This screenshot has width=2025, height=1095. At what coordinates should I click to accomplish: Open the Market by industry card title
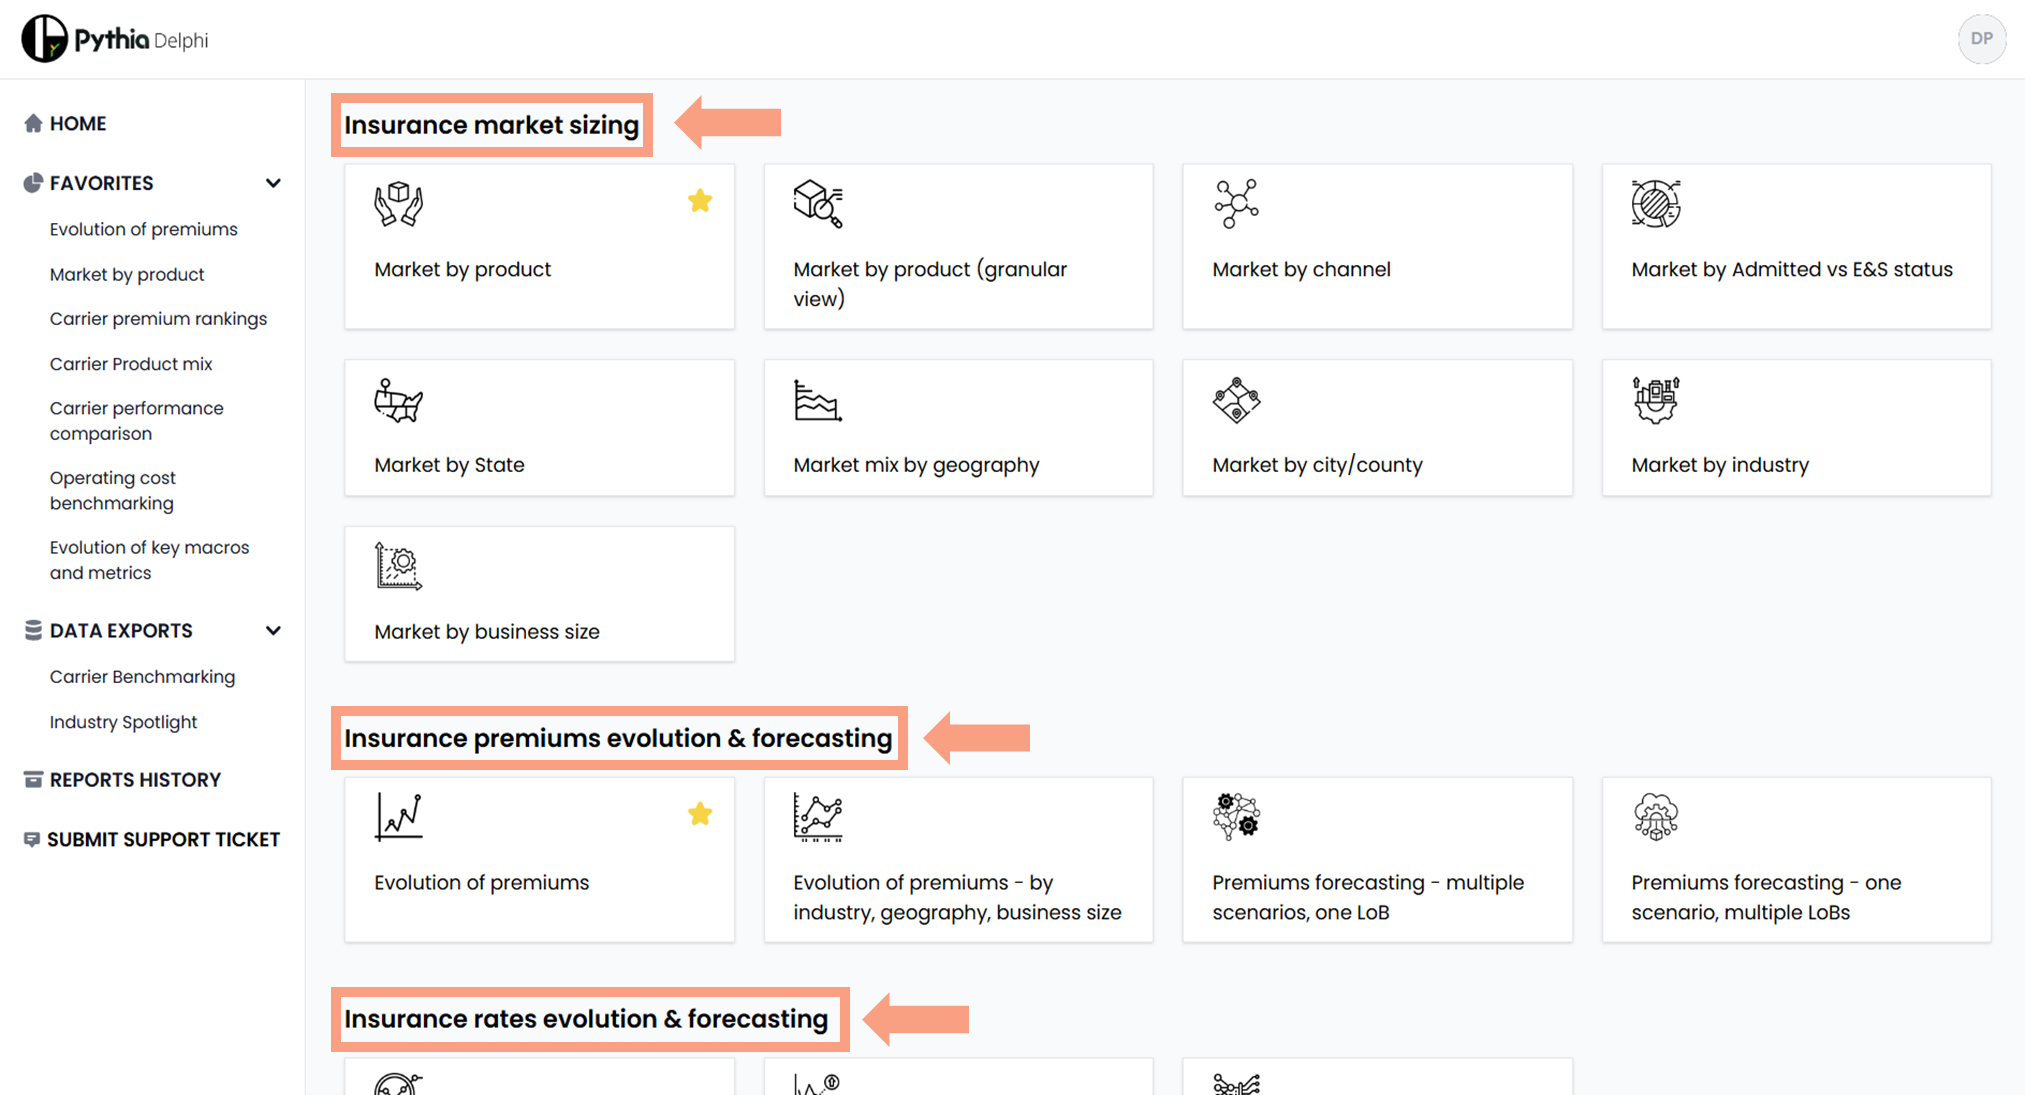tap(1720, 465)
